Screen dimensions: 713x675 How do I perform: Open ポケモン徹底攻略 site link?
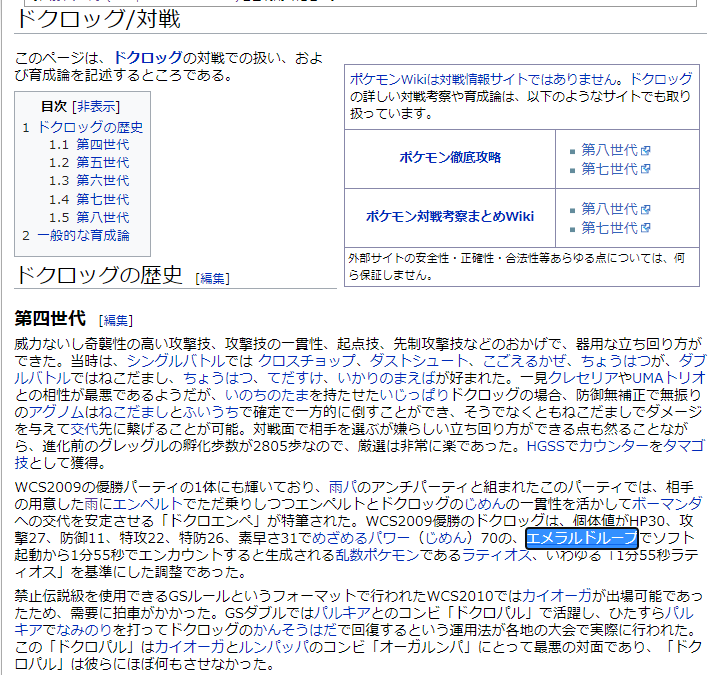450,157
